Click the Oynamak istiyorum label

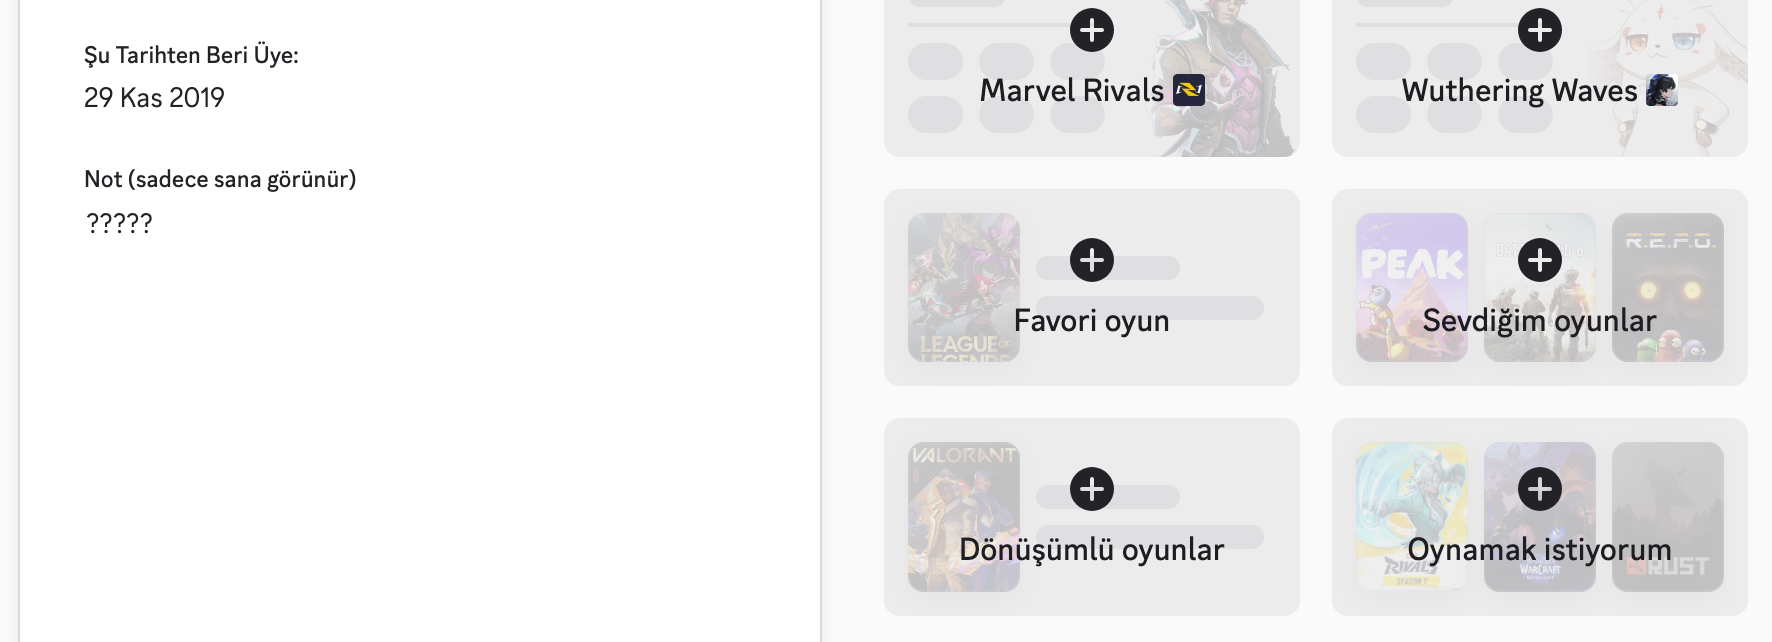pos(1540,550)
